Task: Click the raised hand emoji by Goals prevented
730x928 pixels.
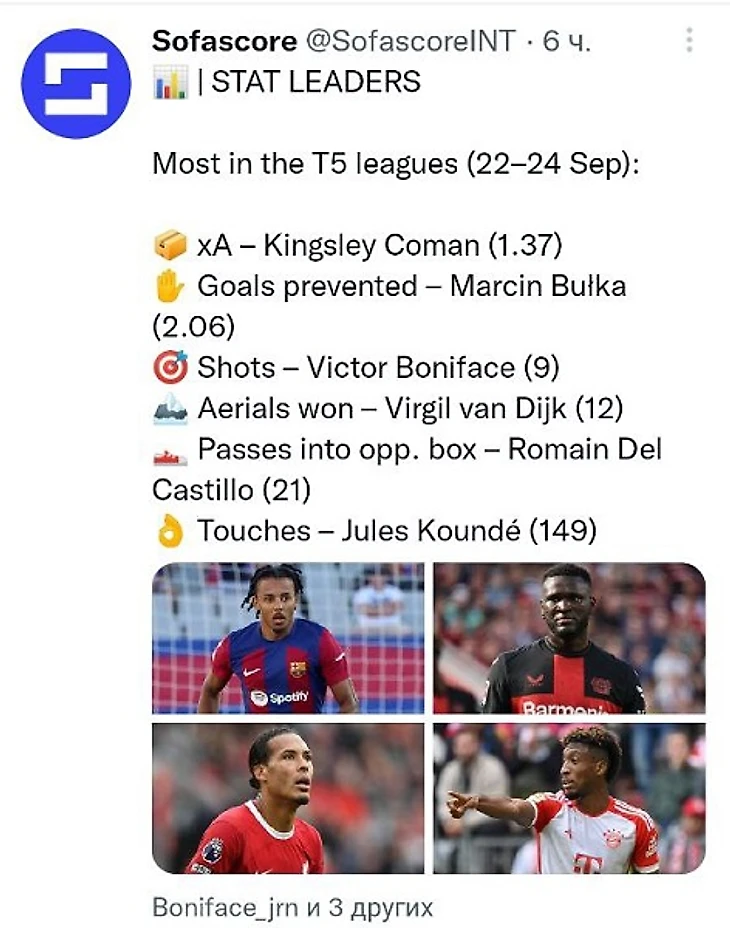Action: [170, 287]
